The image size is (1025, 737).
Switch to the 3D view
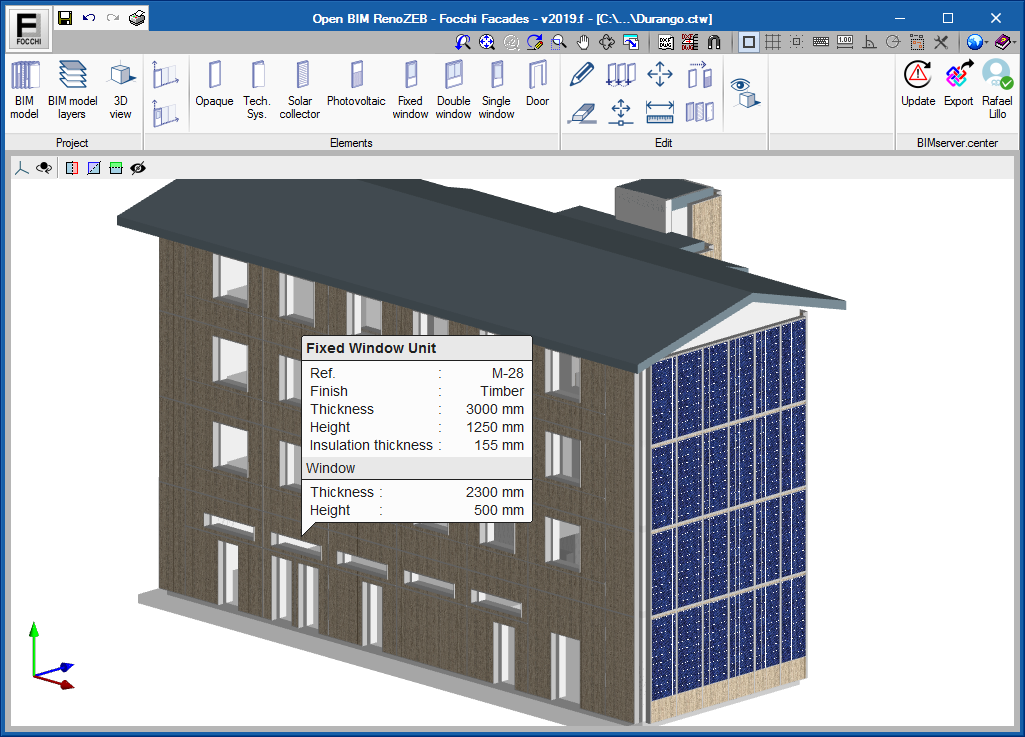(x=120, y=90)
